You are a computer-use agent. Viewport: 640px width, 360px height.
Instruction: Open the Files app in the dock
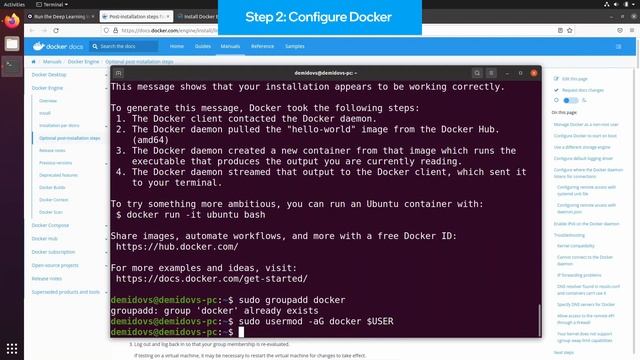pos(12,44)
